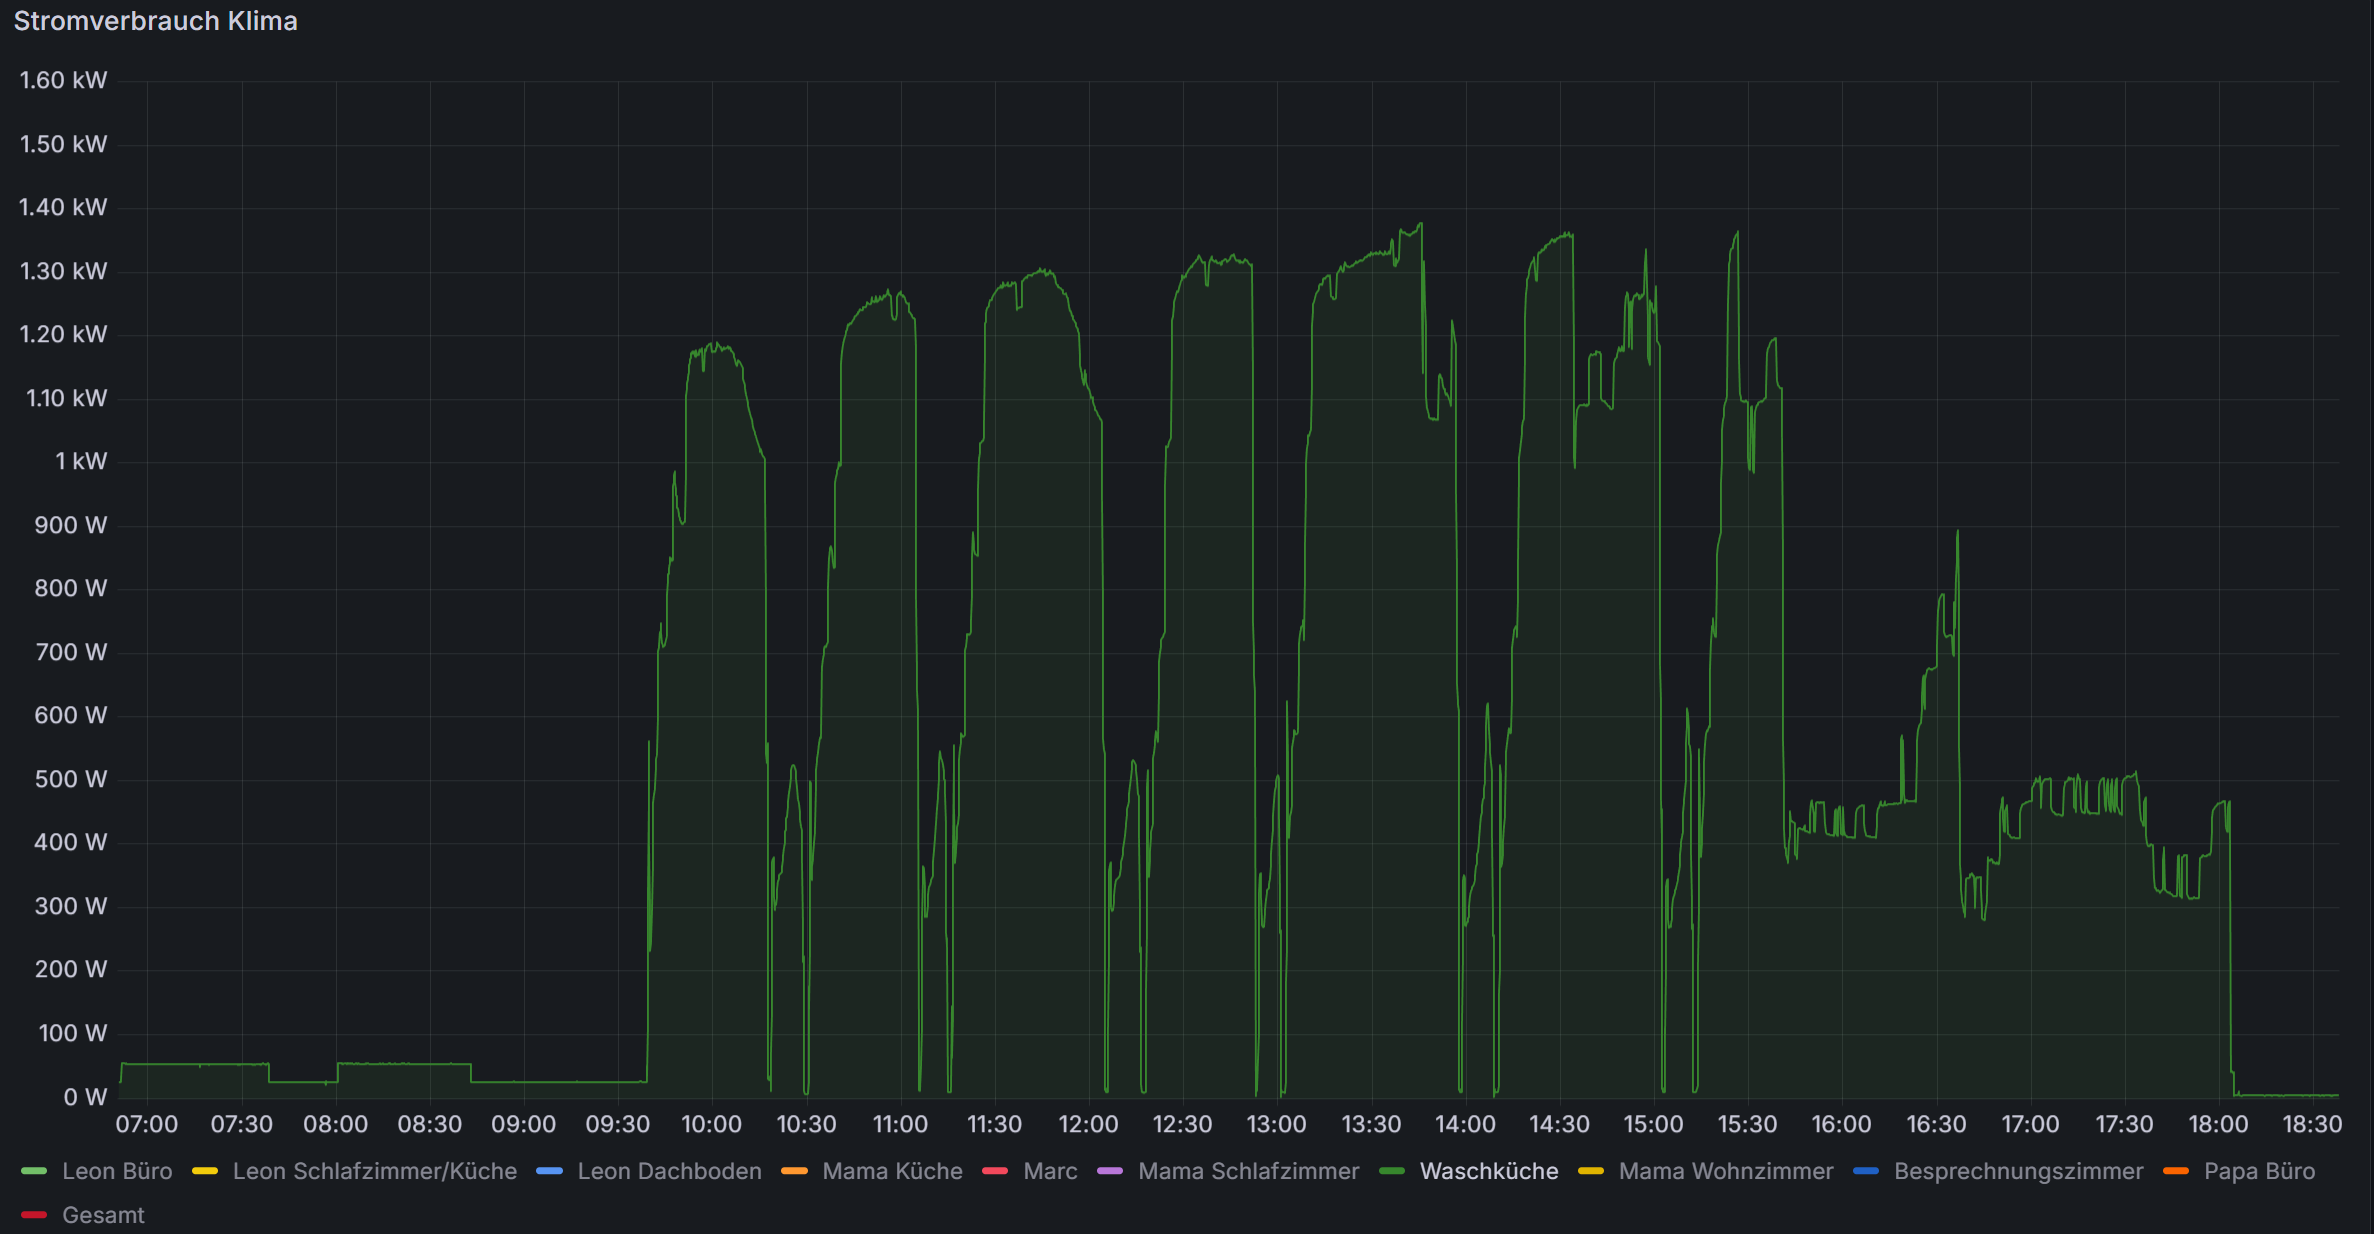Click the purple Mama Schlafzimmer color swatch
This screenshot has width=2374, height=1234.
point(1110,1171)
